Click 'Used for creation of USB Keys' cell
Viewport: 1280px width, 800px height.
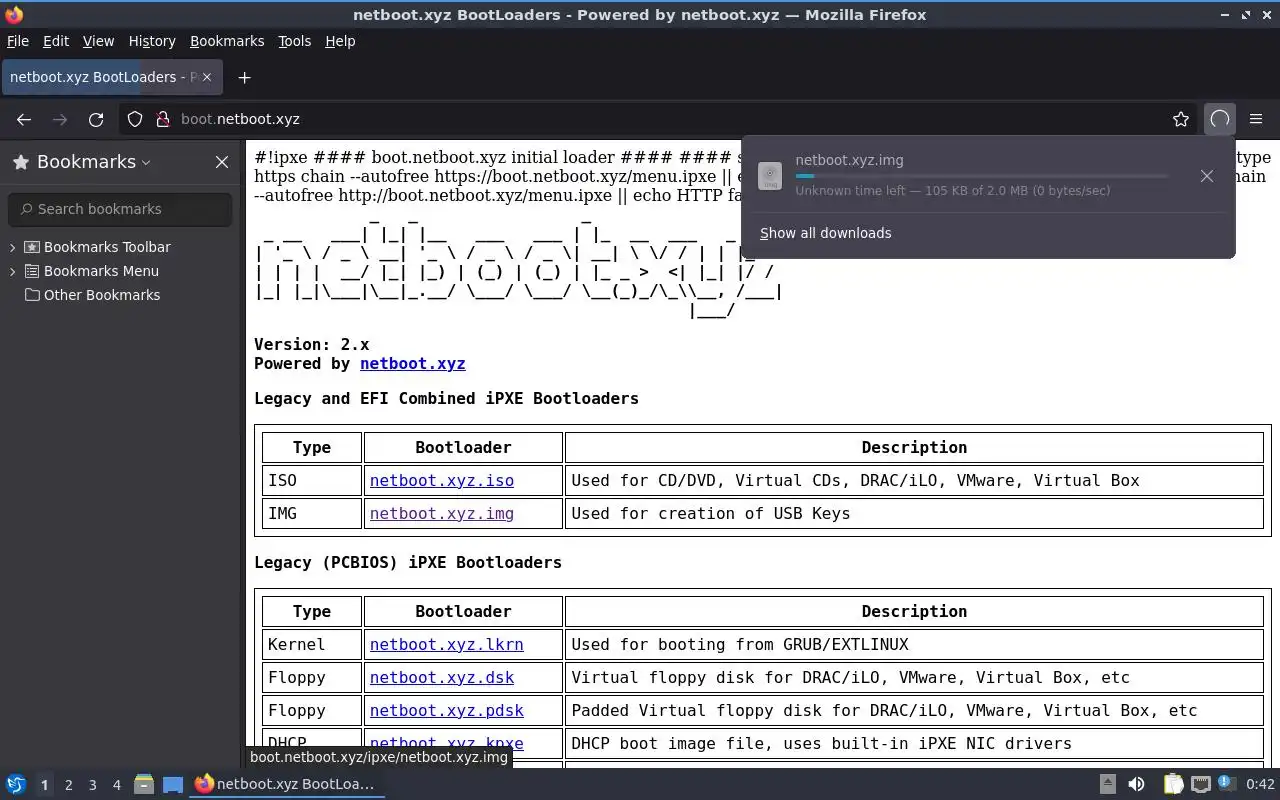coord(914,513)
